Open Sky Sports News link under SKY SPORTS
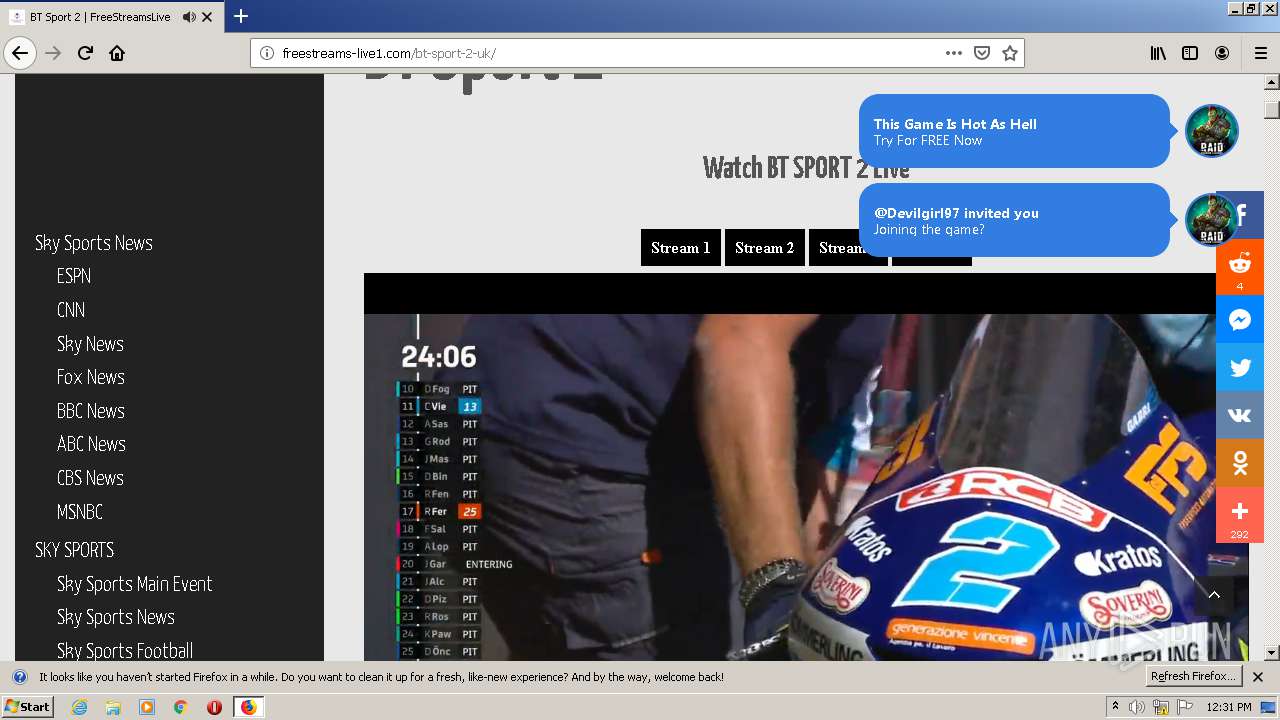 [x=116, y=617]
